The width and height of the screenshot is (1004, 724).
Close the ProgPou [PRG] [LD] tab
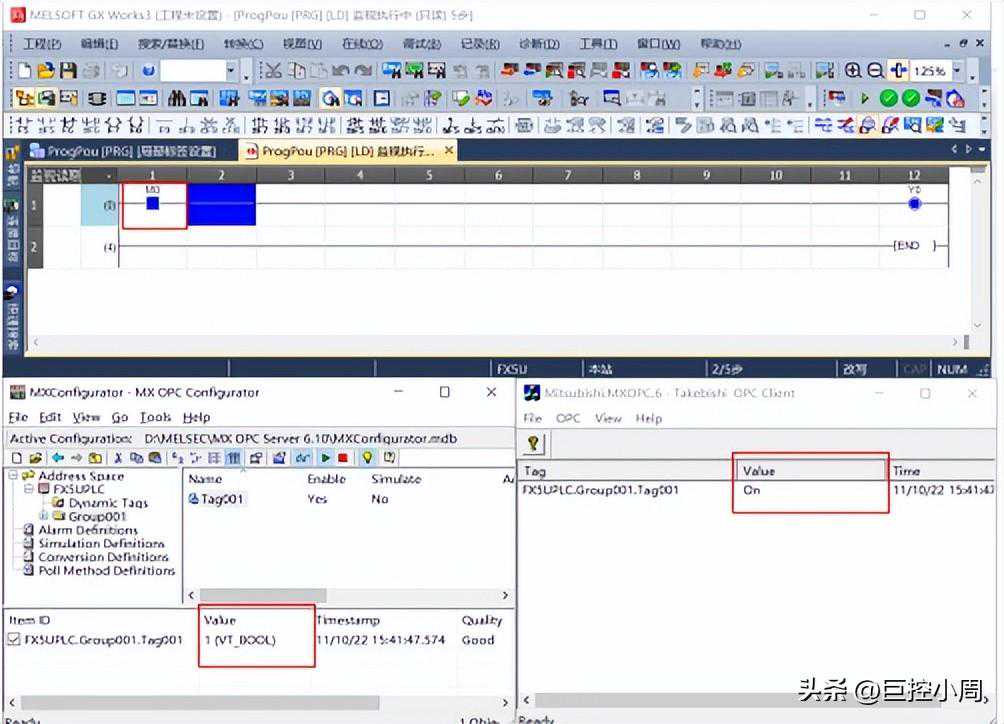coord(449,150)
